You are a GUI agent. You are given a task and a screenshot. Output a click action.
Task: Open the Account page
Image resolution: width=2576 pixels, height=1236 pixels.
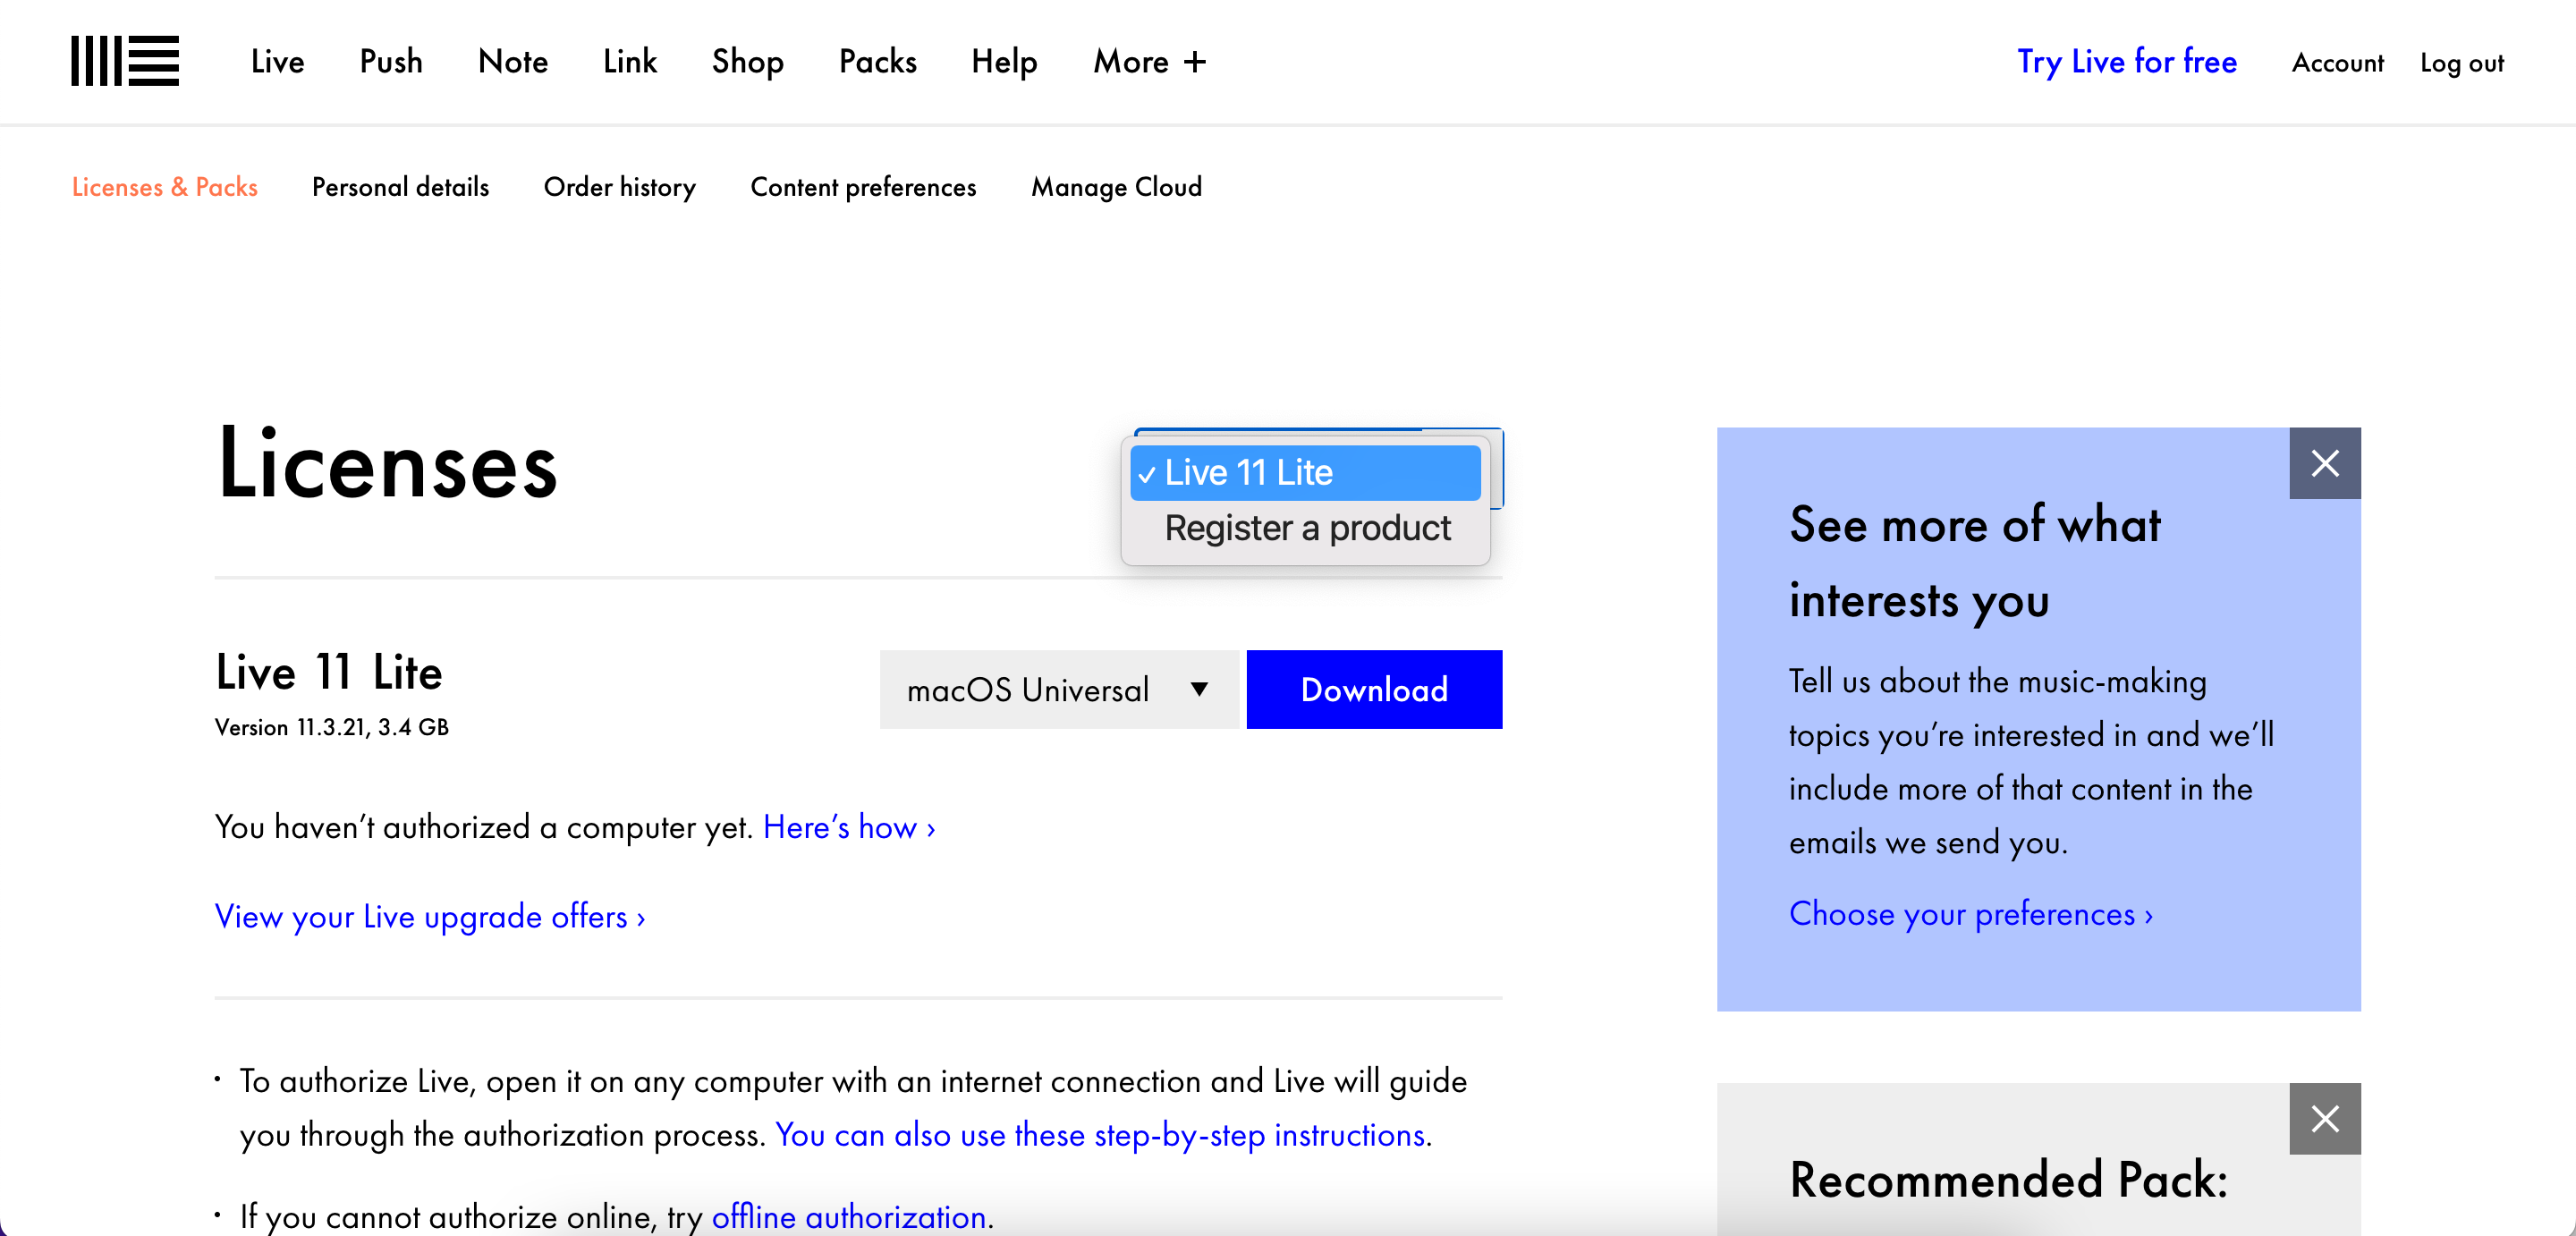(x=2338, y=63)
